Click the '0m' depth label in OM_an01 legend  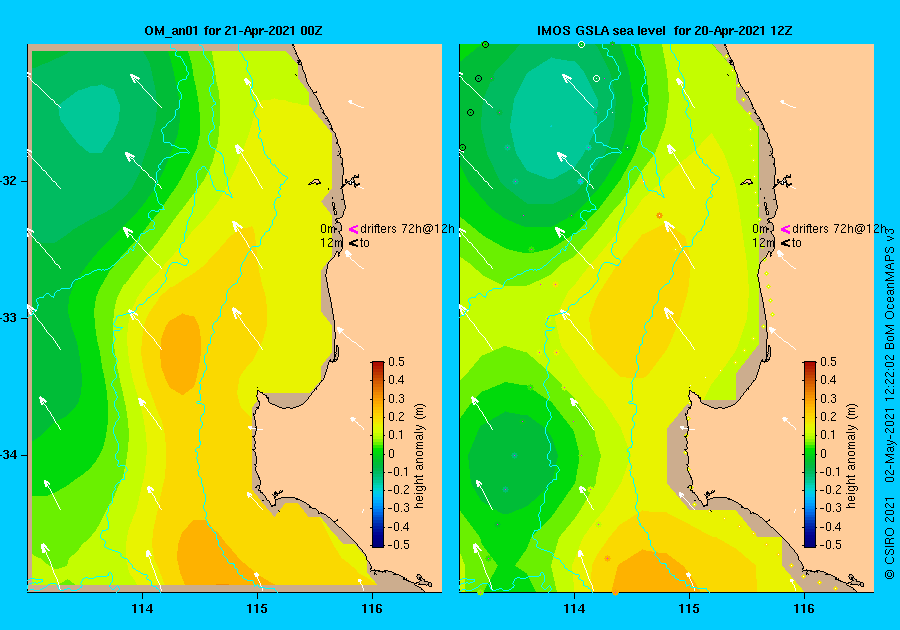pos(328,229)
